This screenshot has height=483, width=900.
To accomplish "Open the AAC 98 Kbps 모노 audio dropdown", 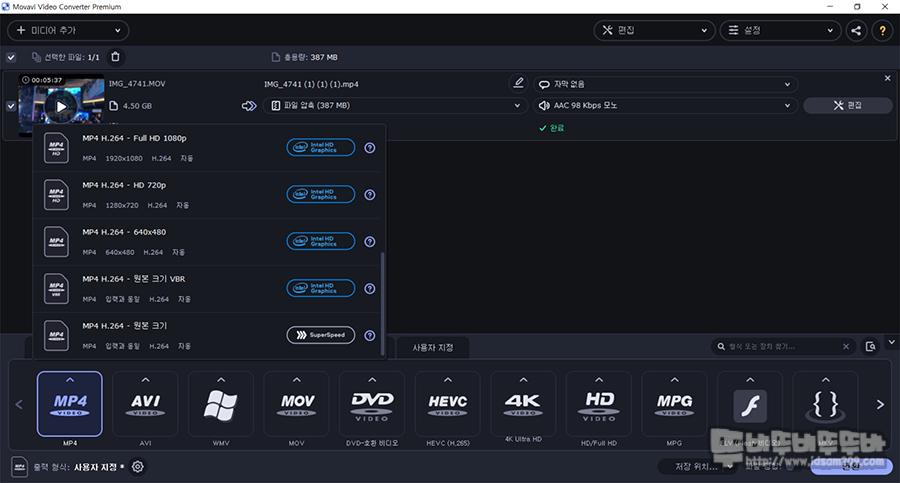I will [665, 106].
